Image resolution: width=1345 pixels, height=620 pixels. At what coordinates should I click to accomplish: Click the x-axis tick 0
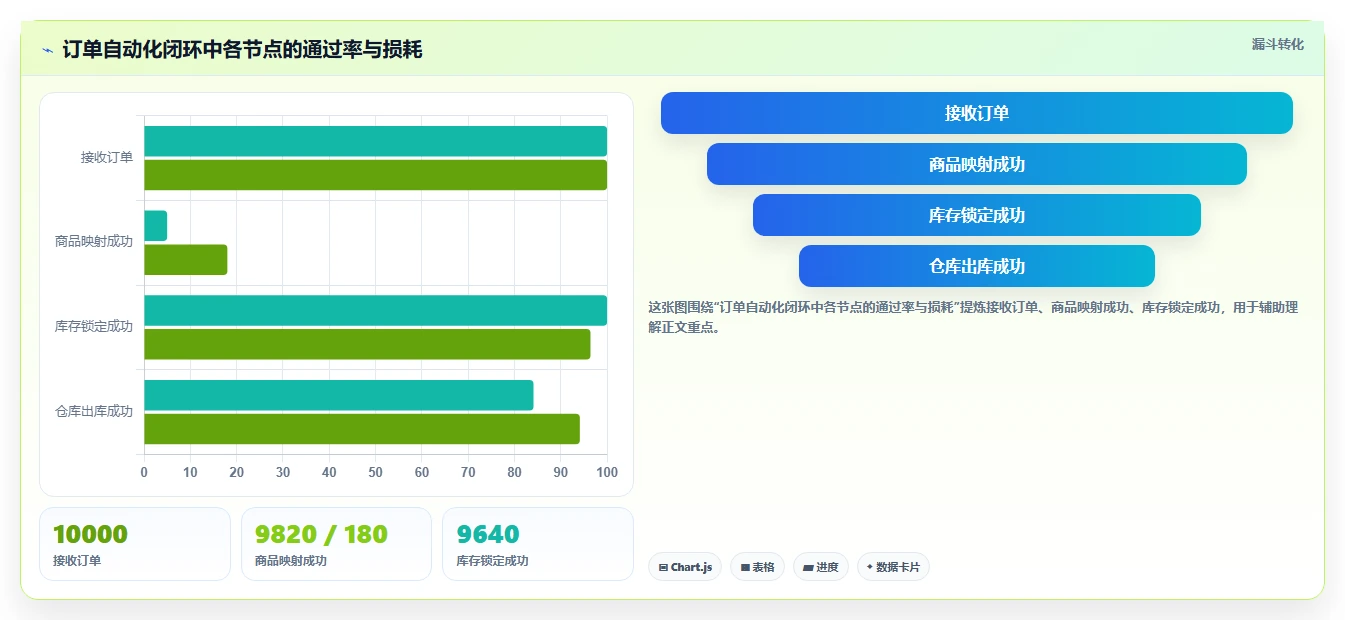[x=144, y=472]
